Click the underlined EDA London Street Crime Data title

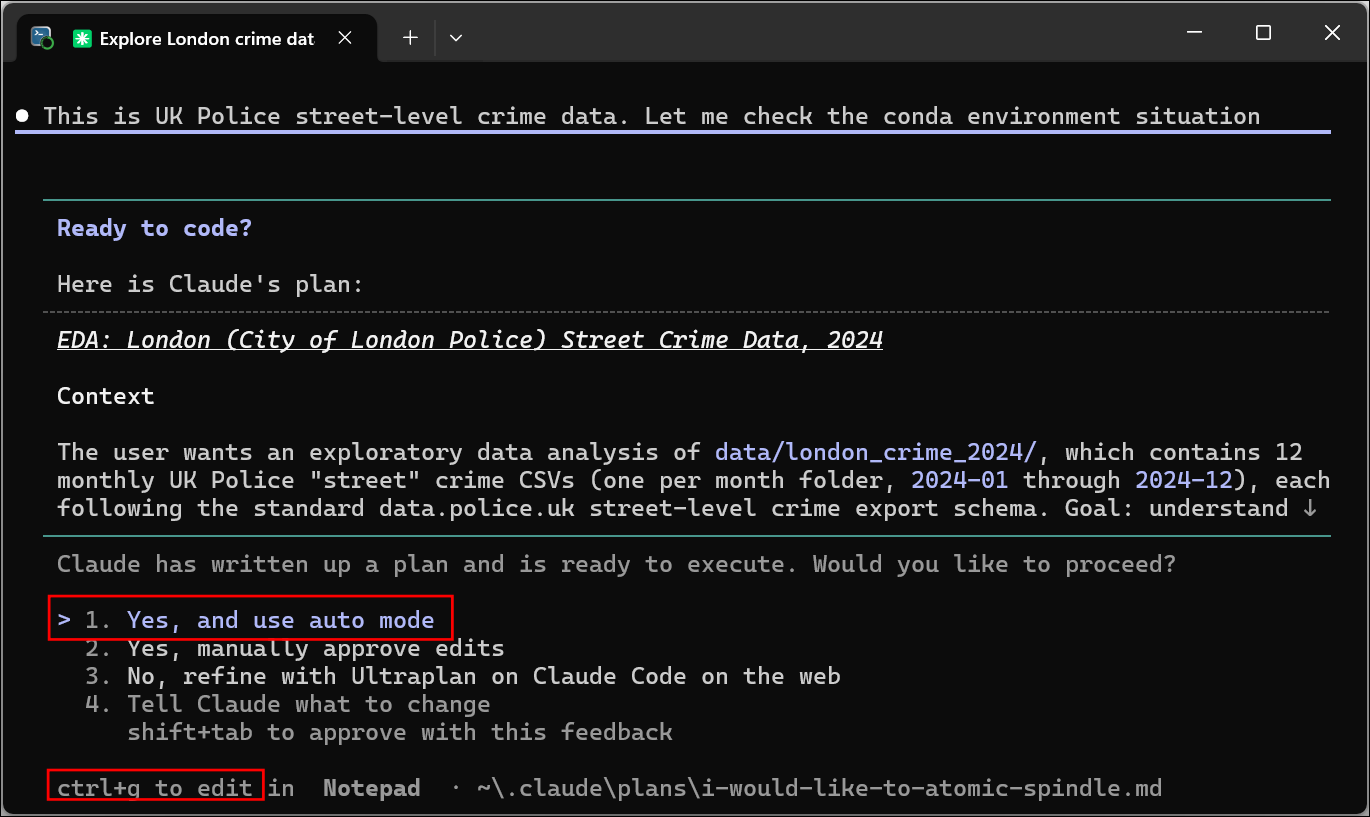(470, 340)
